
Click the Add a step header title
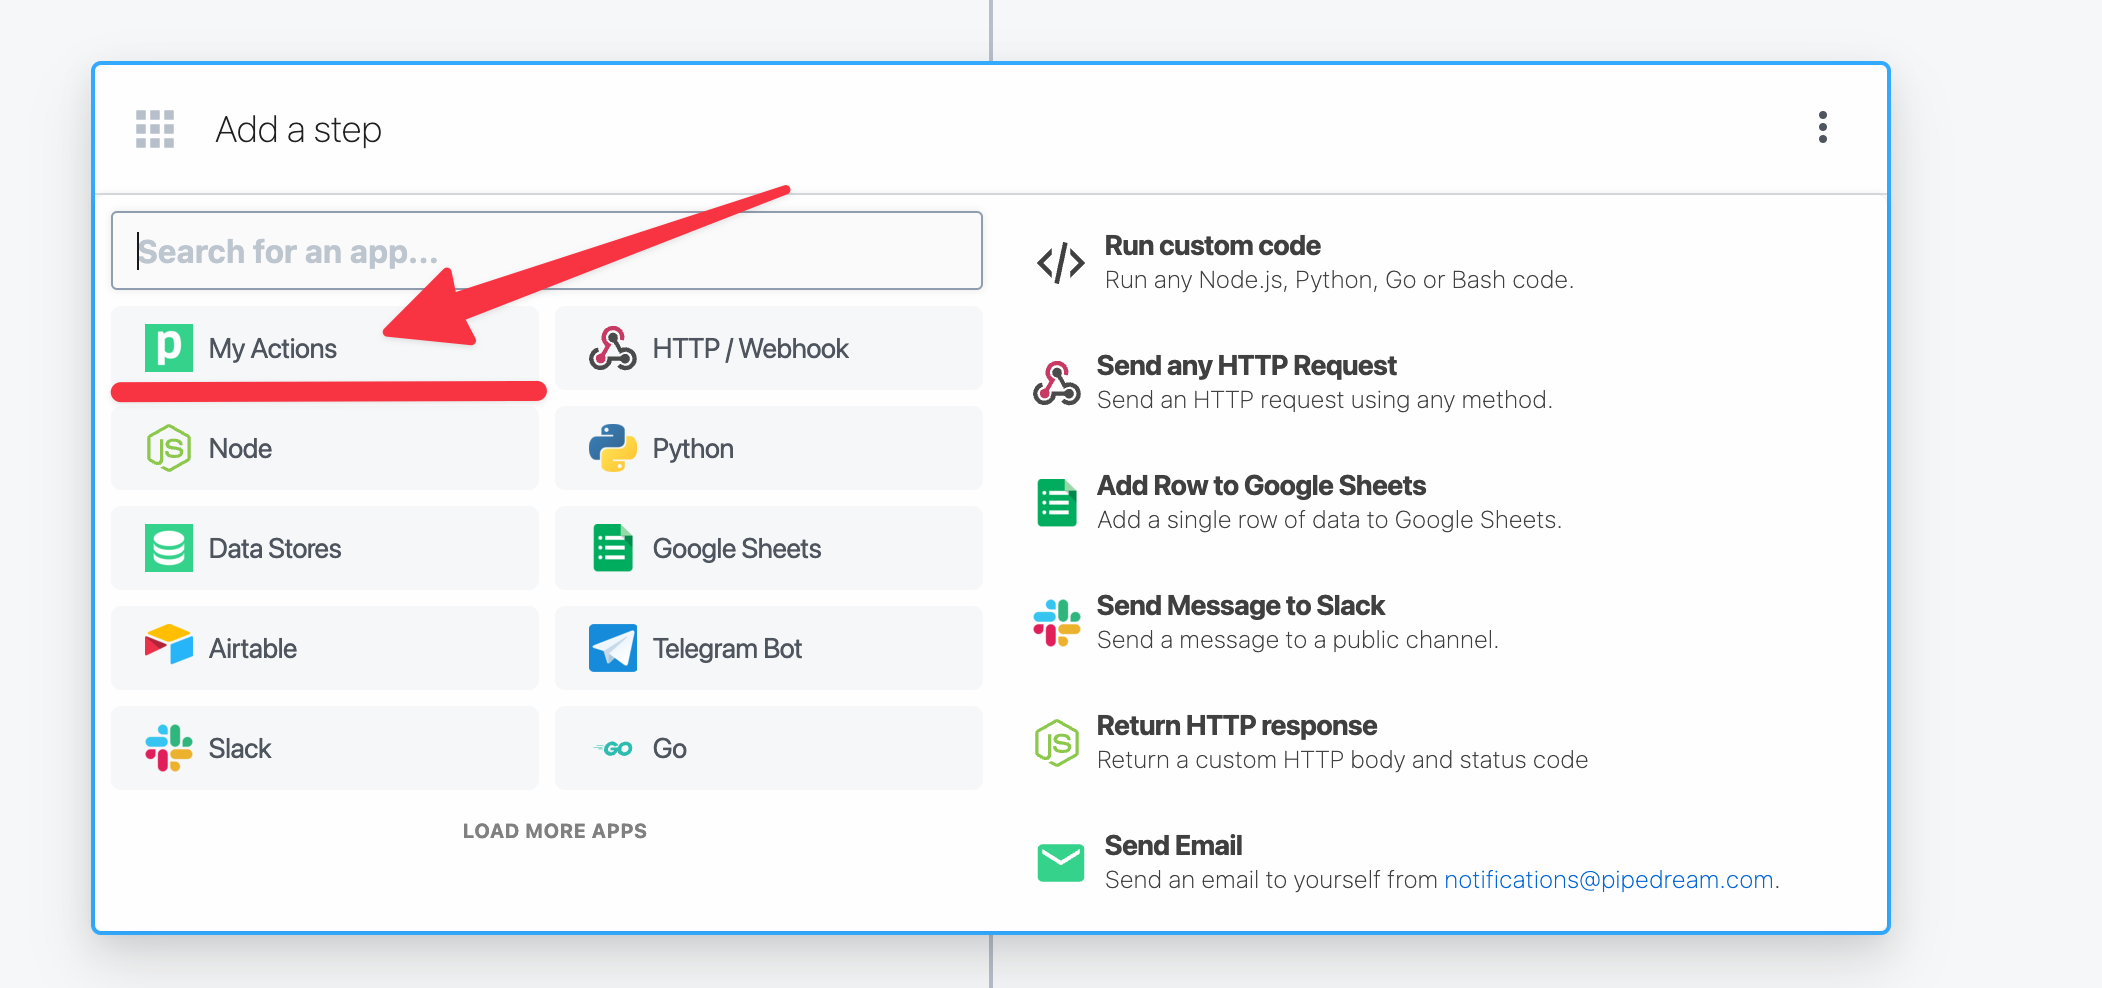[298, 130]
